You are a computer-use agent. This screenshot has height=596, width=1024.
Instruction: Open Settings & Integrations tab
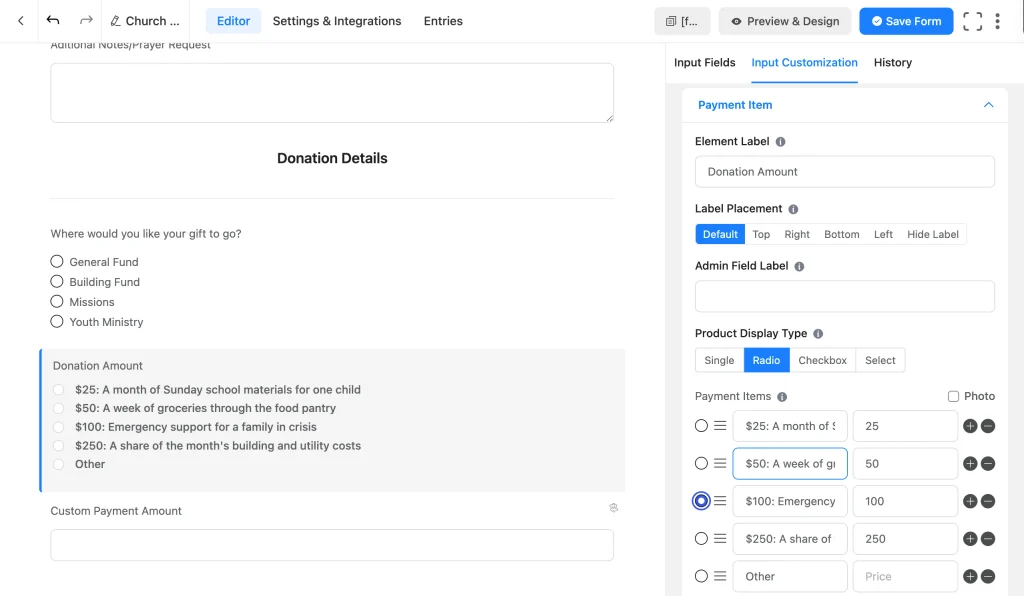tap(337, 21)
